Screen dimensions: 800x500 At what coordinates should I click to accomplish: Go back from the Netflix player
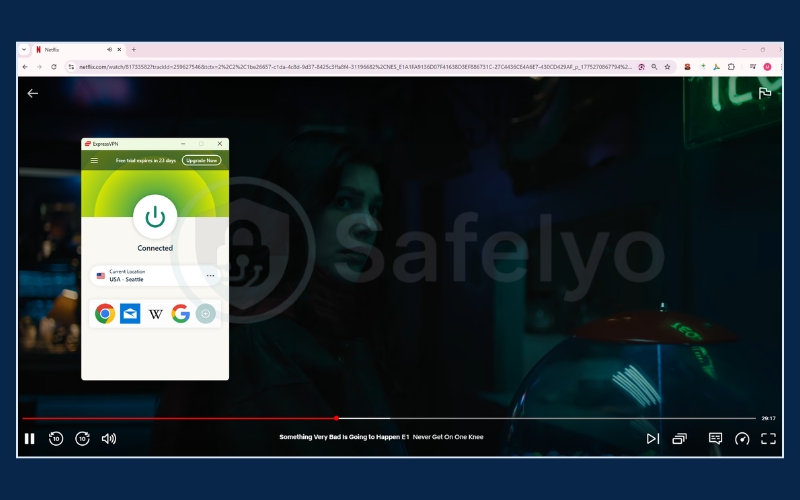33,93
